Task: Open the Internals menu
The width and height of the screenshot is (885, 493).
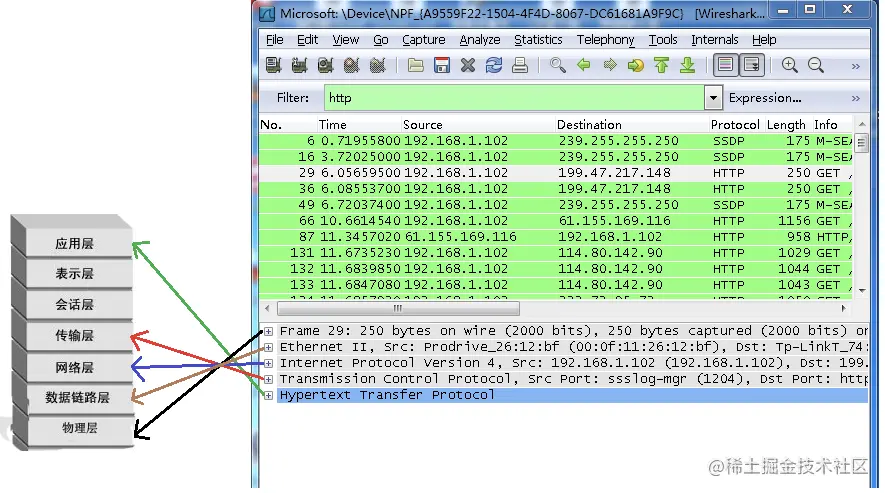Action: (715, 40)
